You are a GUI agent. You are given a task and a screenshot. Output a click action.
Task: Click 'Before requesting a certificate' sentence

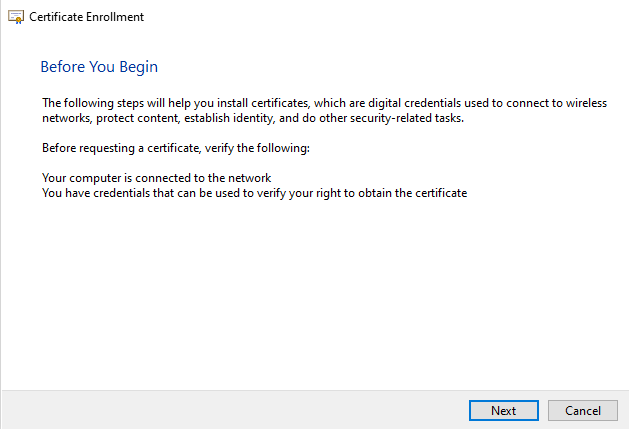point(176,148)
